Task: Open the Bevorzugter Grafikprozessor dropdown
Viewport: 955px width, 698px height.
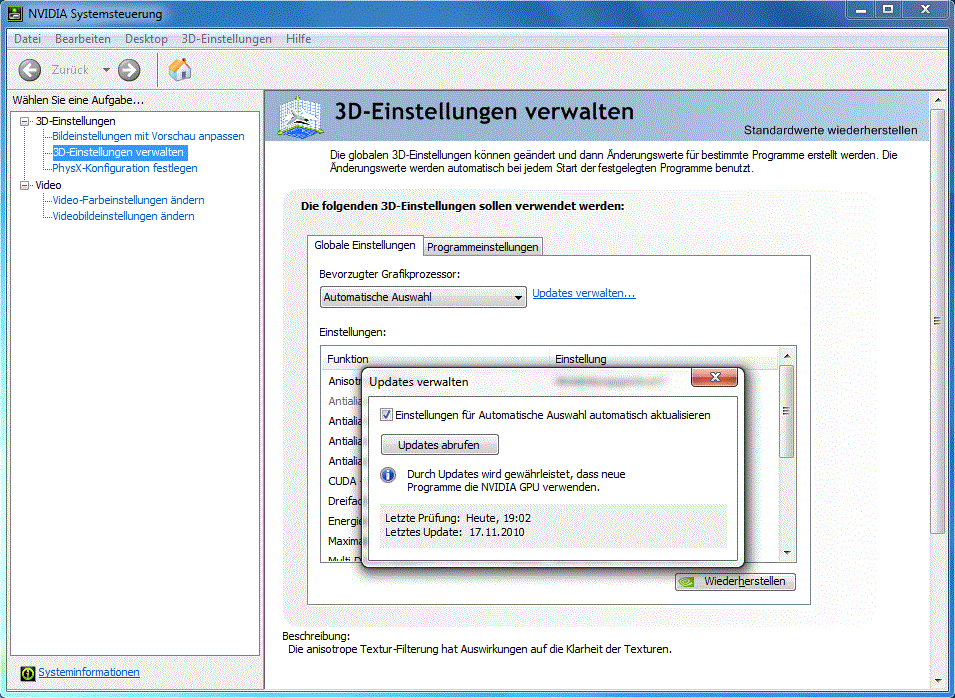Action: tap(423, 297)
